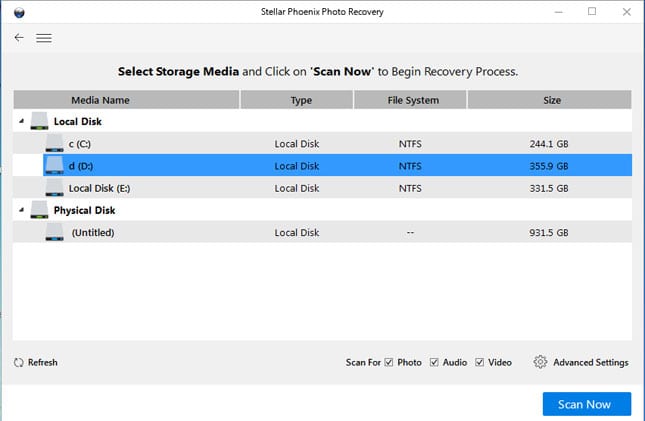Click the c (C:) drive icon
645x421 pixels.
click(54, 144)
